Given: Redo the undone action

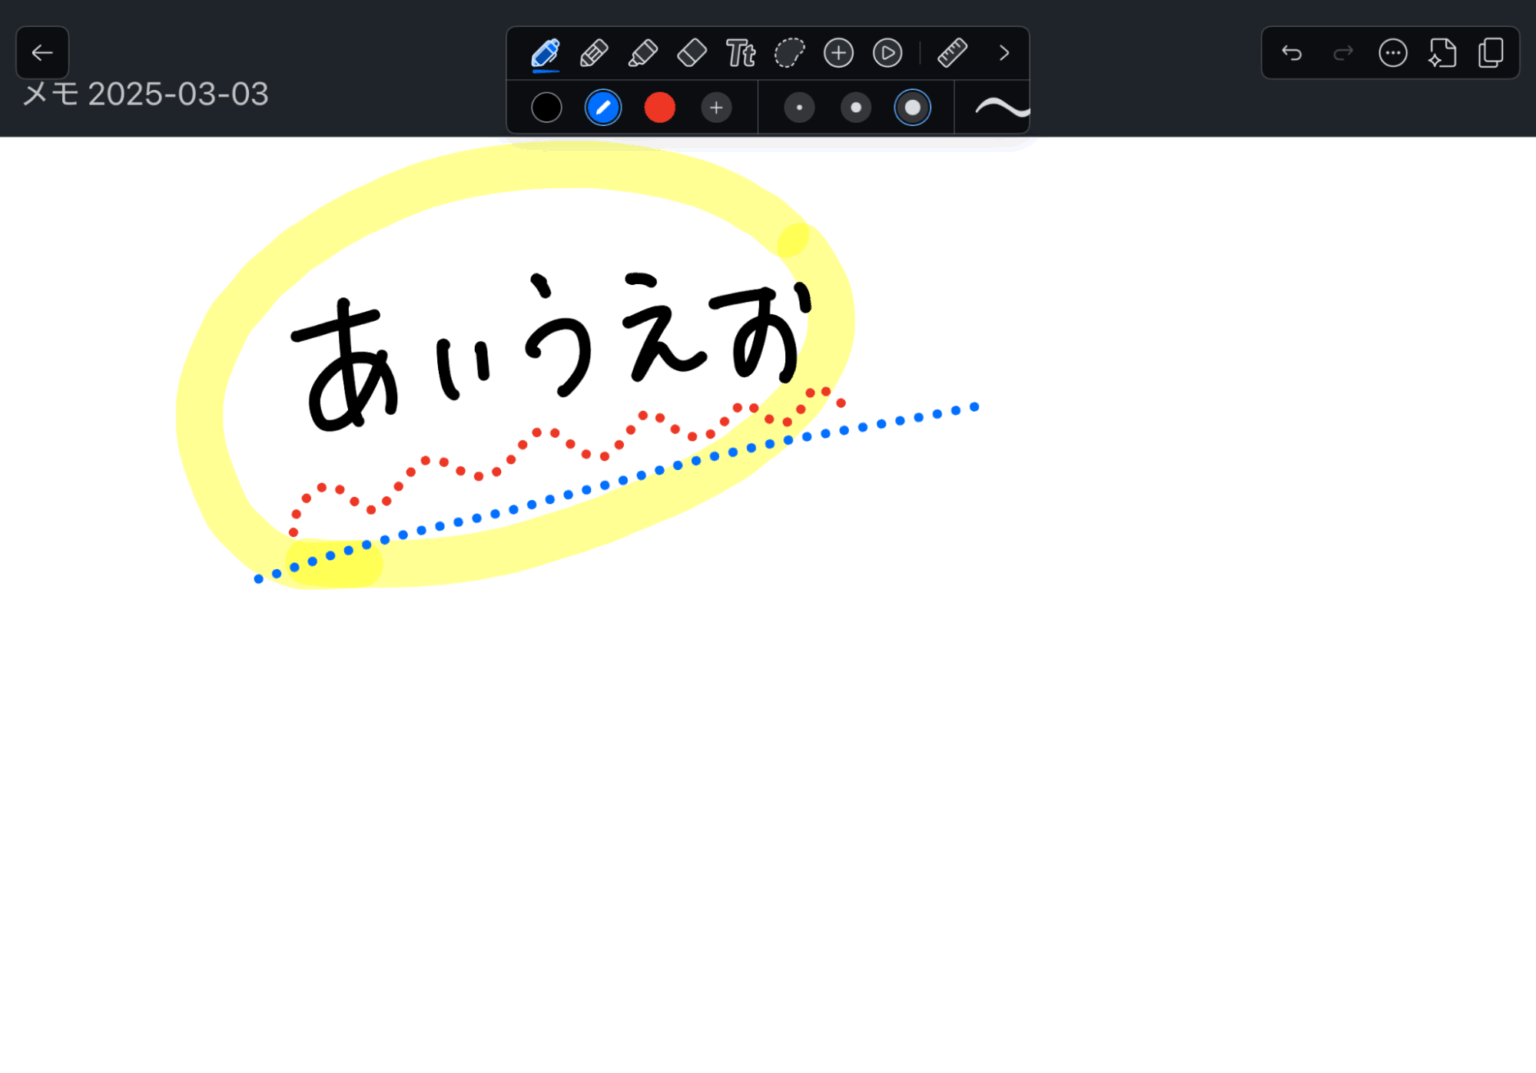Looking at the screenshot, I should [1343, 53].
